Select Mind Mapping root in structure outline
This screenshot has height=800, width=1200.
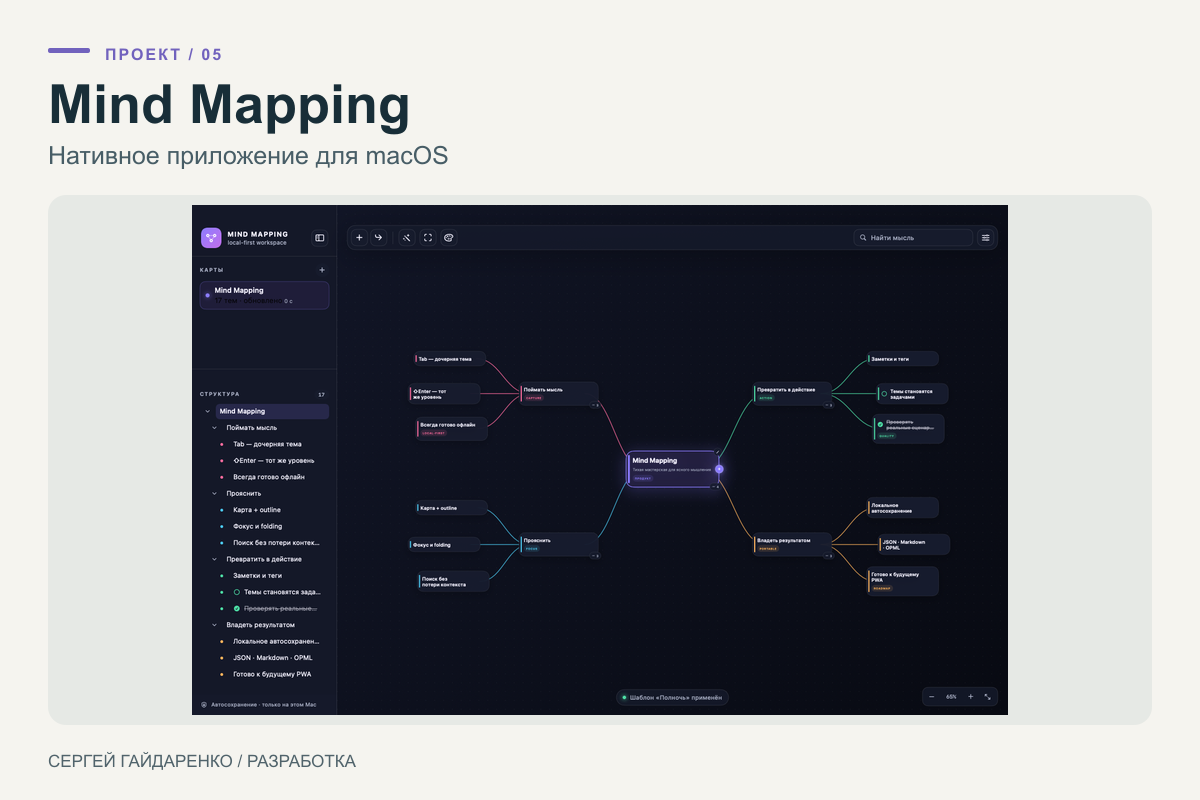pyautogui.click(x=272, y=411)
